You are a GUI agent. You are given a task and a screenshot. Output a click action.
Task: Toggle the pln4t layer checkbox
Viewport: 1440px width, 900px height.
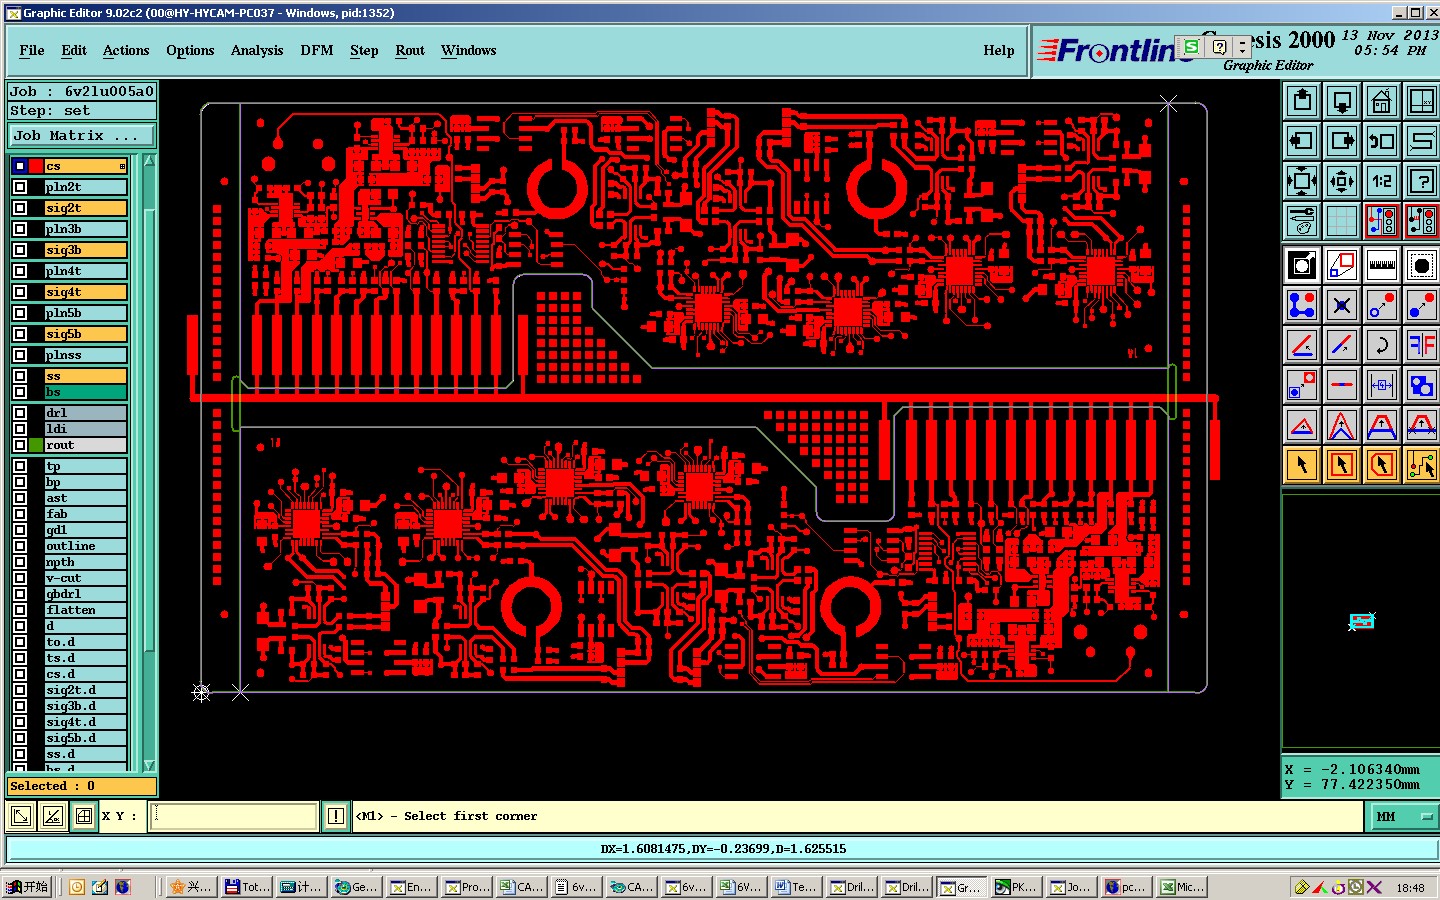tap(20, 271)
